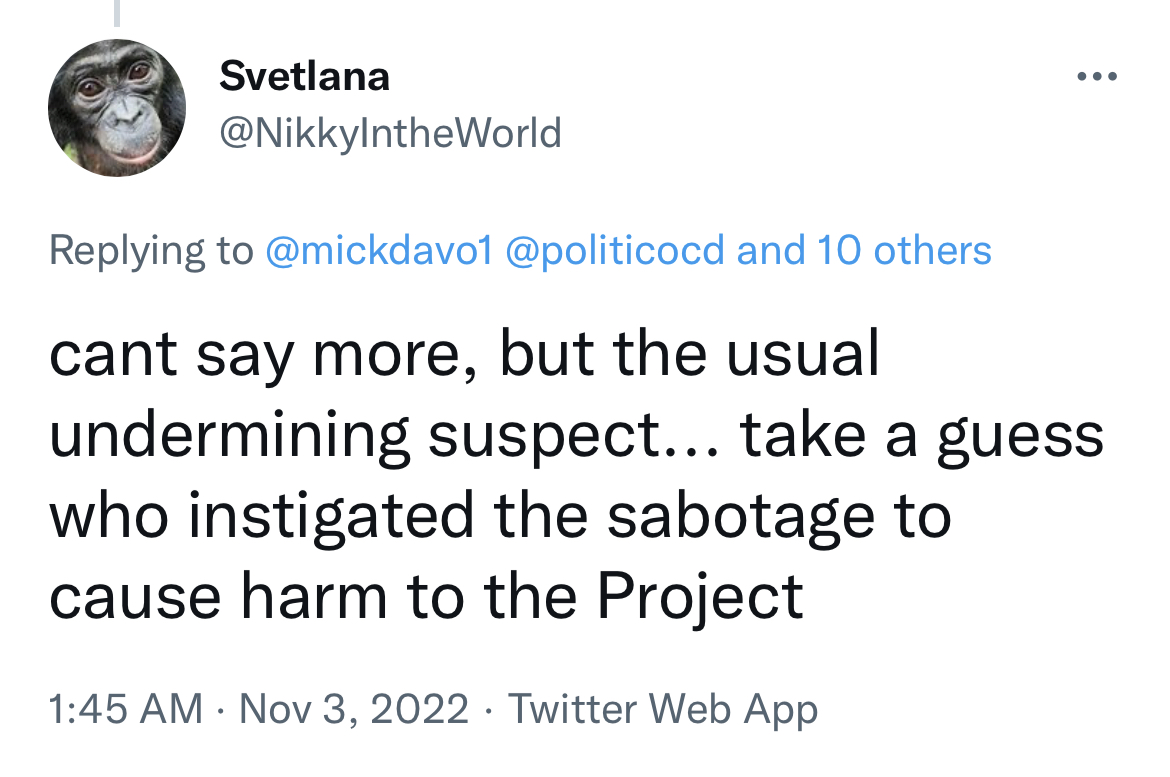Image resolution: width=1170 pixels, height=777 pixels.
Task: Visit the @NikkyIntheWorld handle
Action: [390, 134]
